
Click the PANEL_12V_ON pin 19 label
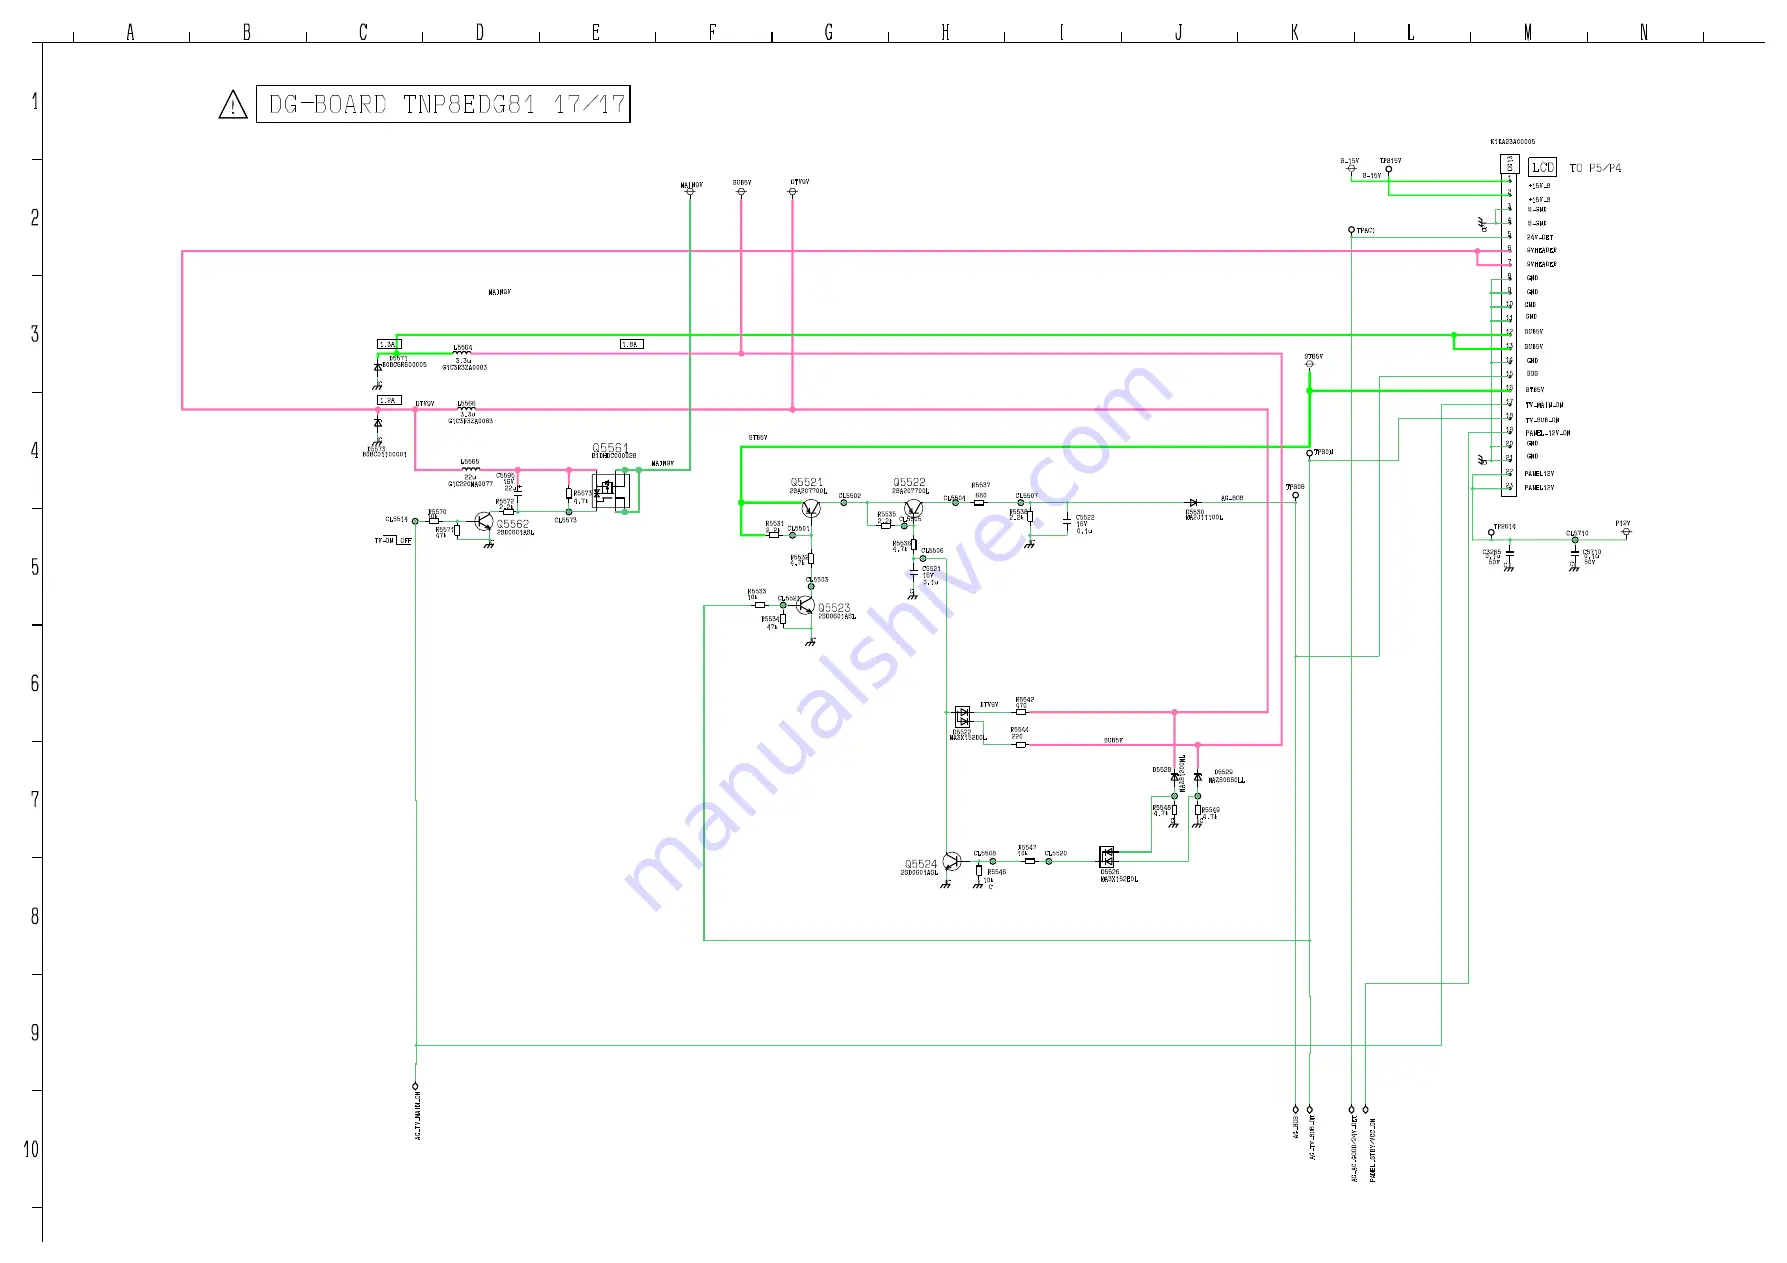pos(1548,433)
